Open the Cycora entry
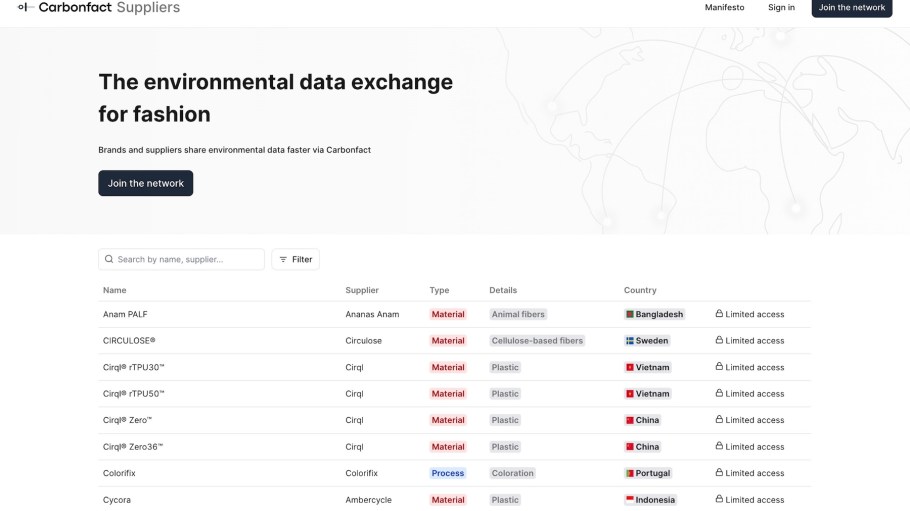Screen dimensions: 910x511 [x=117, y=500]
